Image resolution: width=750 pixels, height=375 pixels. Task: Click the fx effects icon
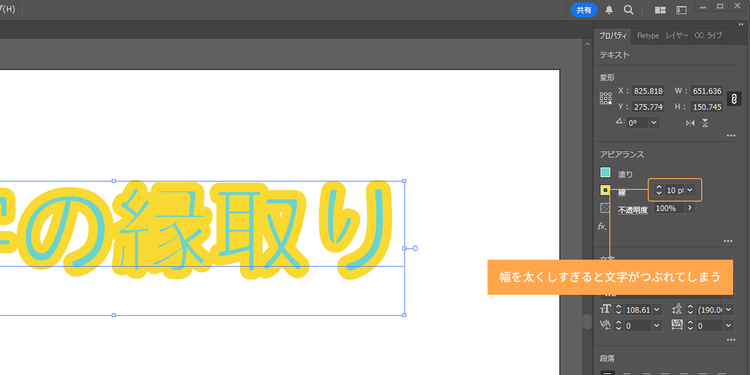603,226
